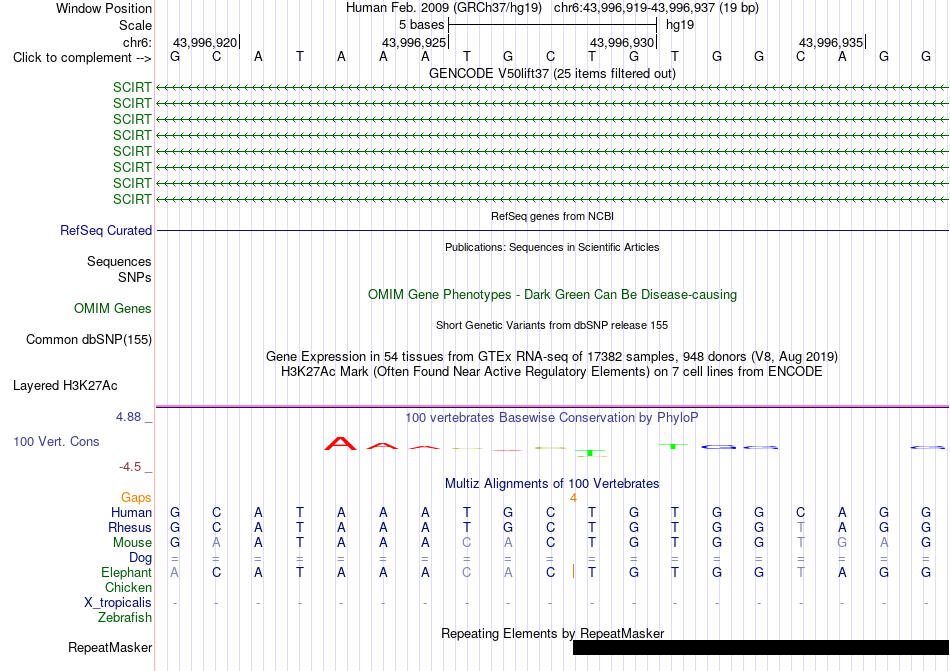Click the hg19 label beside the scale bar
This screenshot has height=671, width=950.
pos(680,25)
